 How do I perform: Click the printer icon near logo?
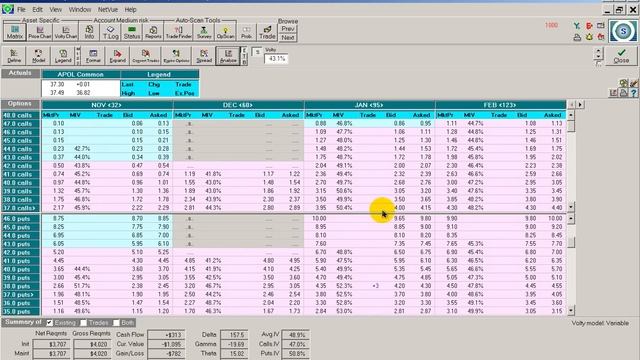click(577, 38)
